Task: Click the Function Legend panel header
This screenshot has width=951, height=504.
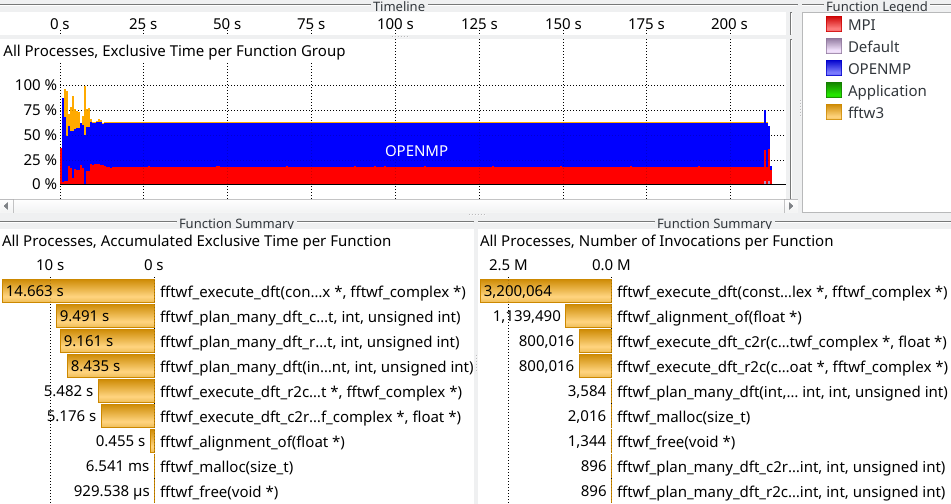Action: [x=876, y=6]
